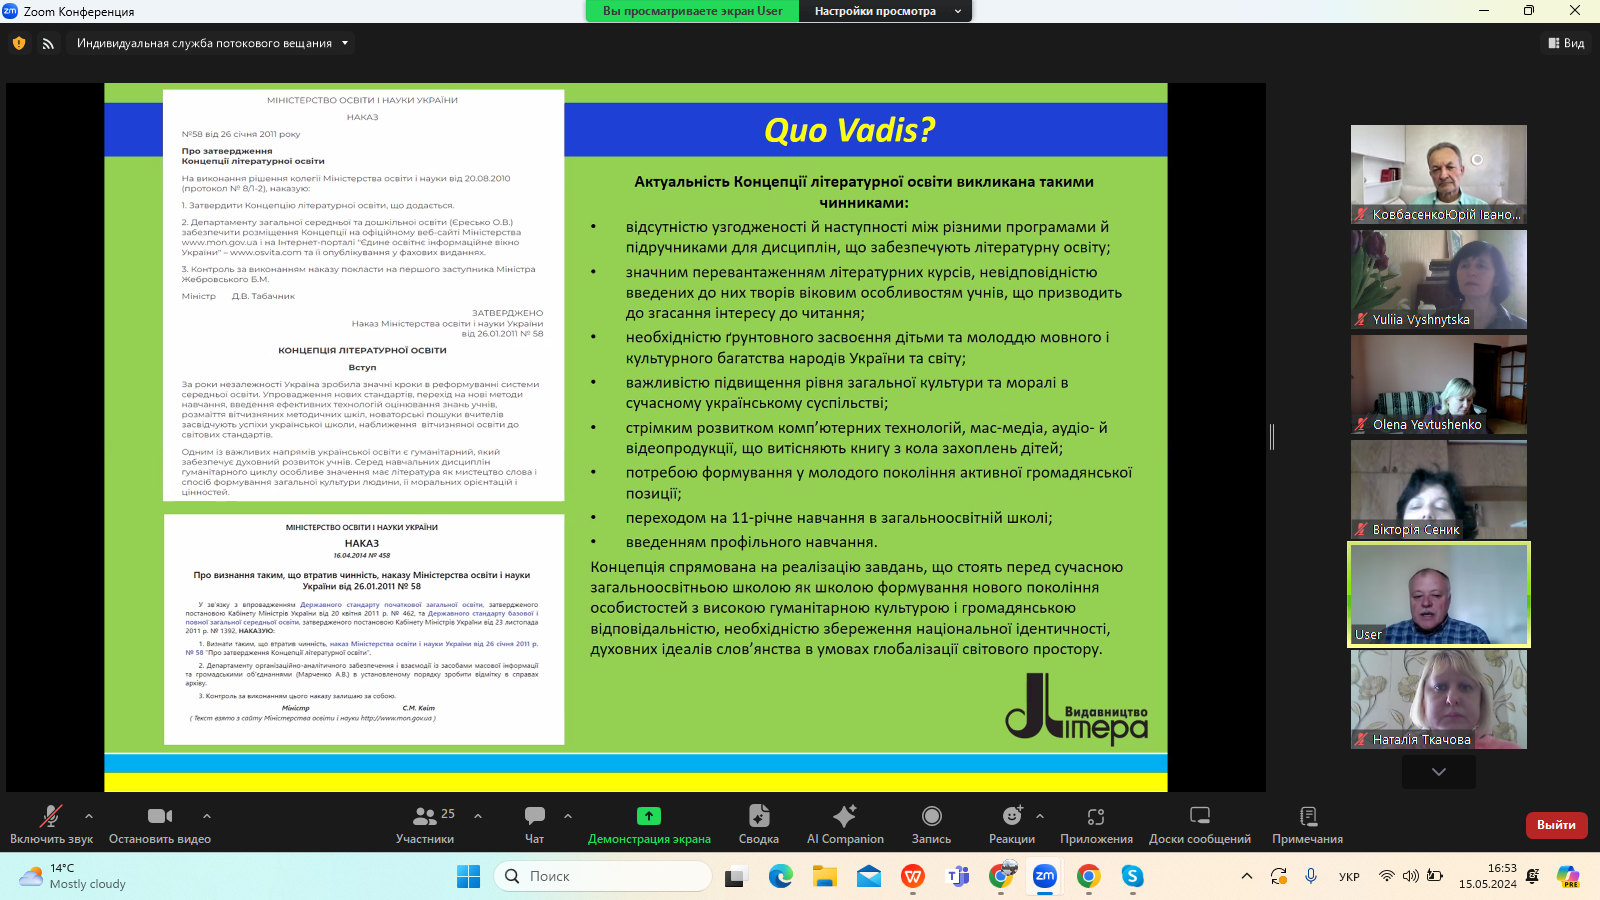Expand video options arrow beside camera
The height and width of the screenshot is (900, 1600).
(207, 816)
